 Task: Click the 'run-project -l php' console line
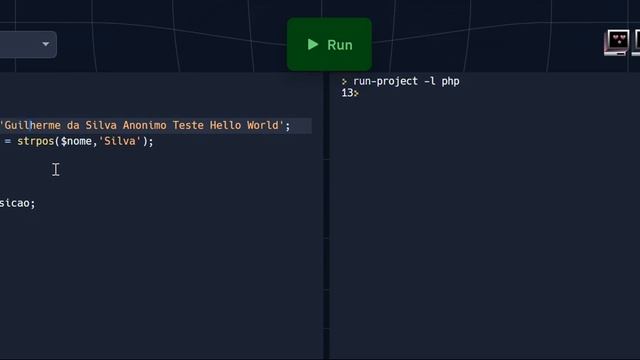[406, 81]
